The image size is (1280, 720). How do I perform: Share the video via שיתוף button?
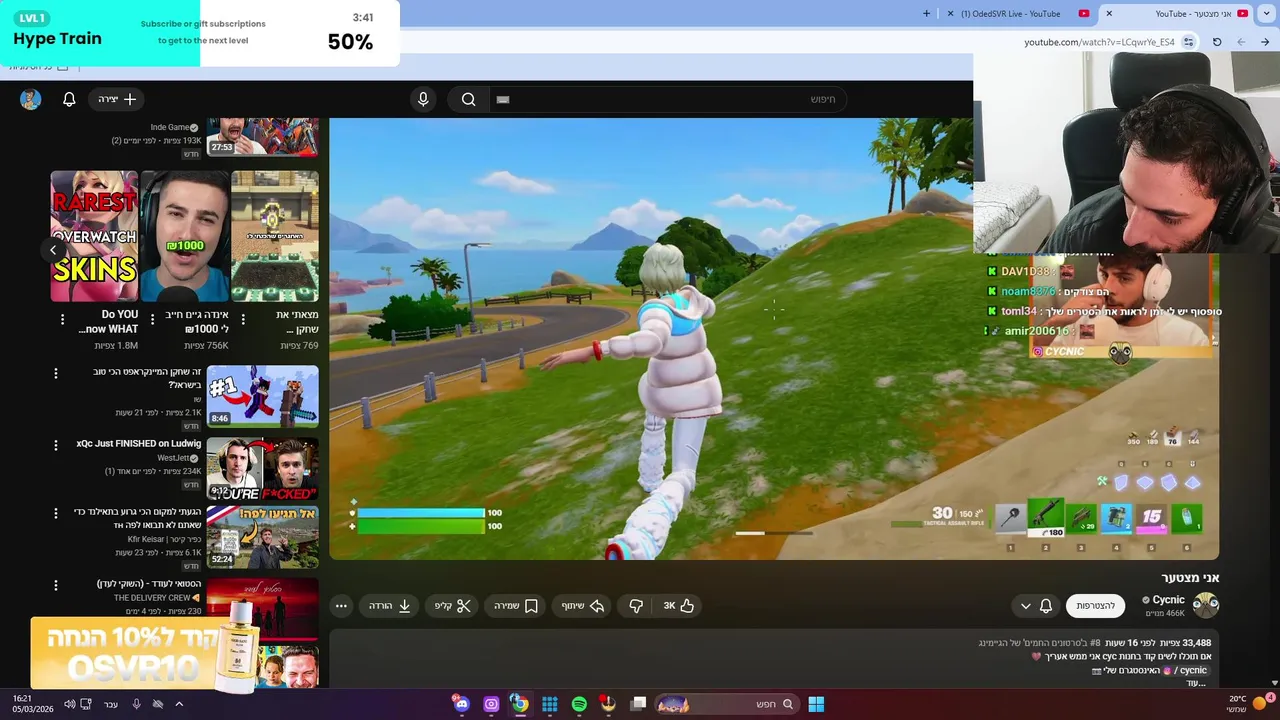[x=583, y=606]
